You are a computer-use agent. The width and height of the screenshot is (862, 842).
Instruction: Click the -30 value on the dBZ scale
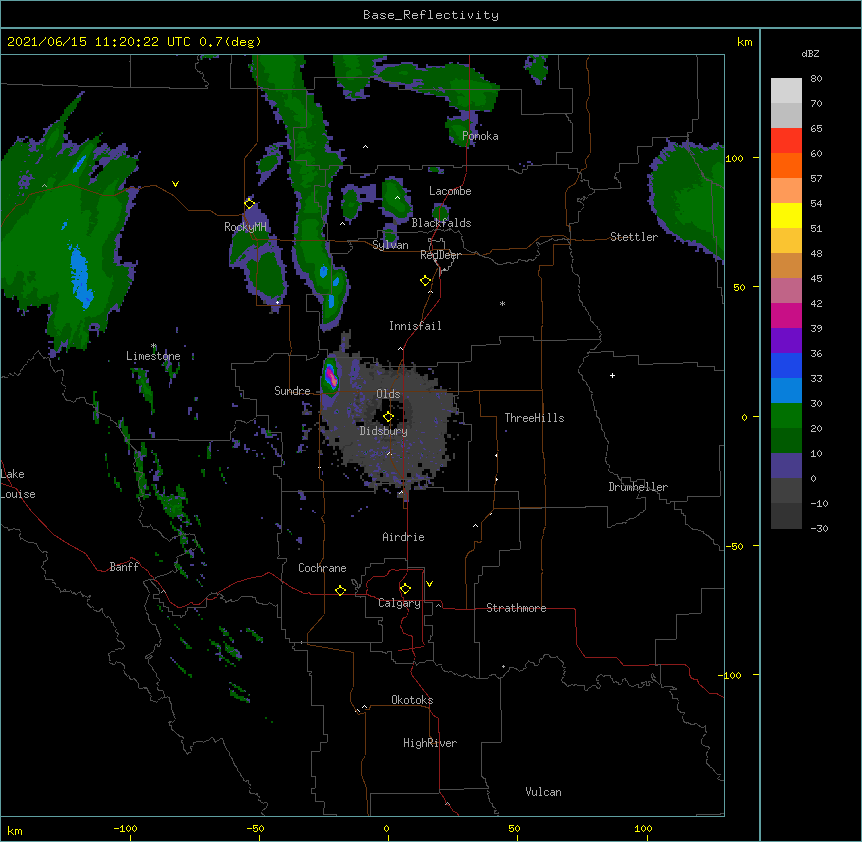click(x=819, y=528)
